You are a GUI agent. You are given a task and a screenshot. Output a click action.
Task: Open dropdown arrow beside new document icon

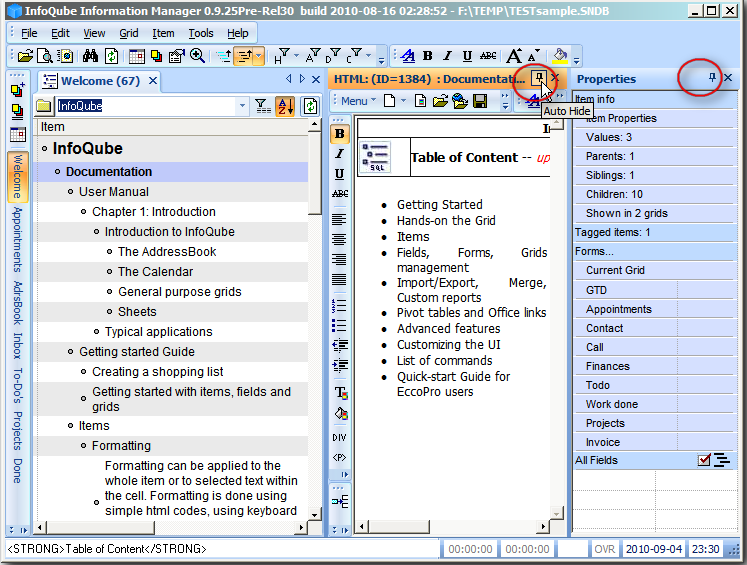click(404, 101)
